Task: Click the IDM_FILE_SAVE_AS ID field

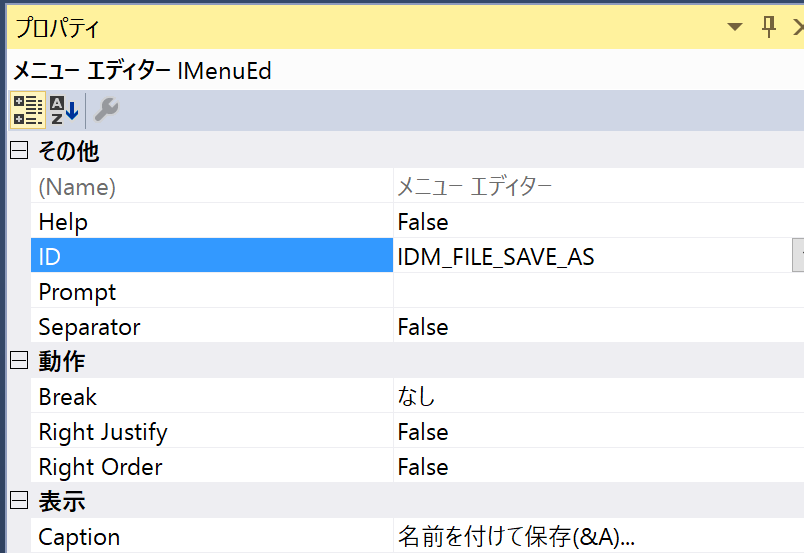Action: tap(592, 255)
